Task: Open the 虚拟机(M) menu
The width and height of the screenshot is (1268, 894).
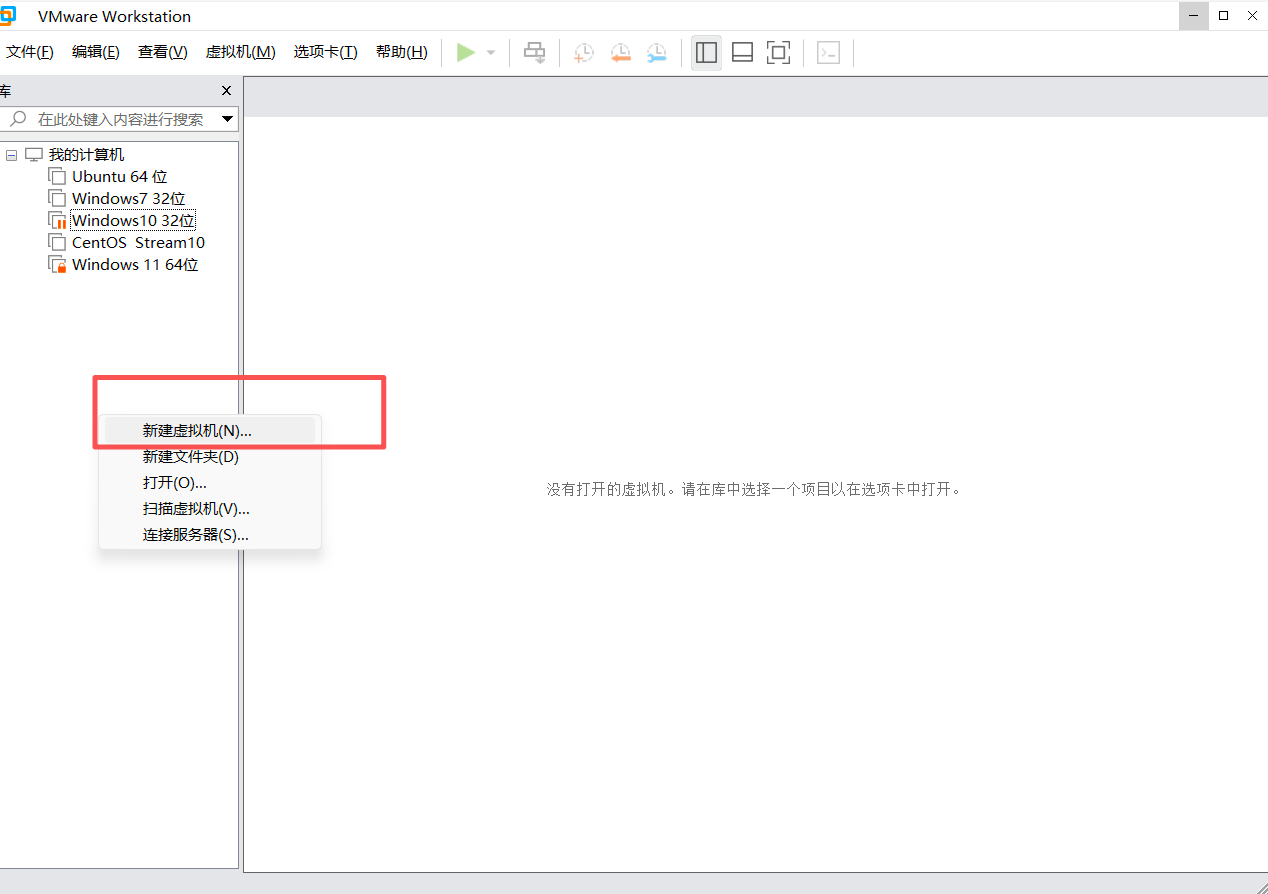Action: pyautogui.click(x=240, y=53)
